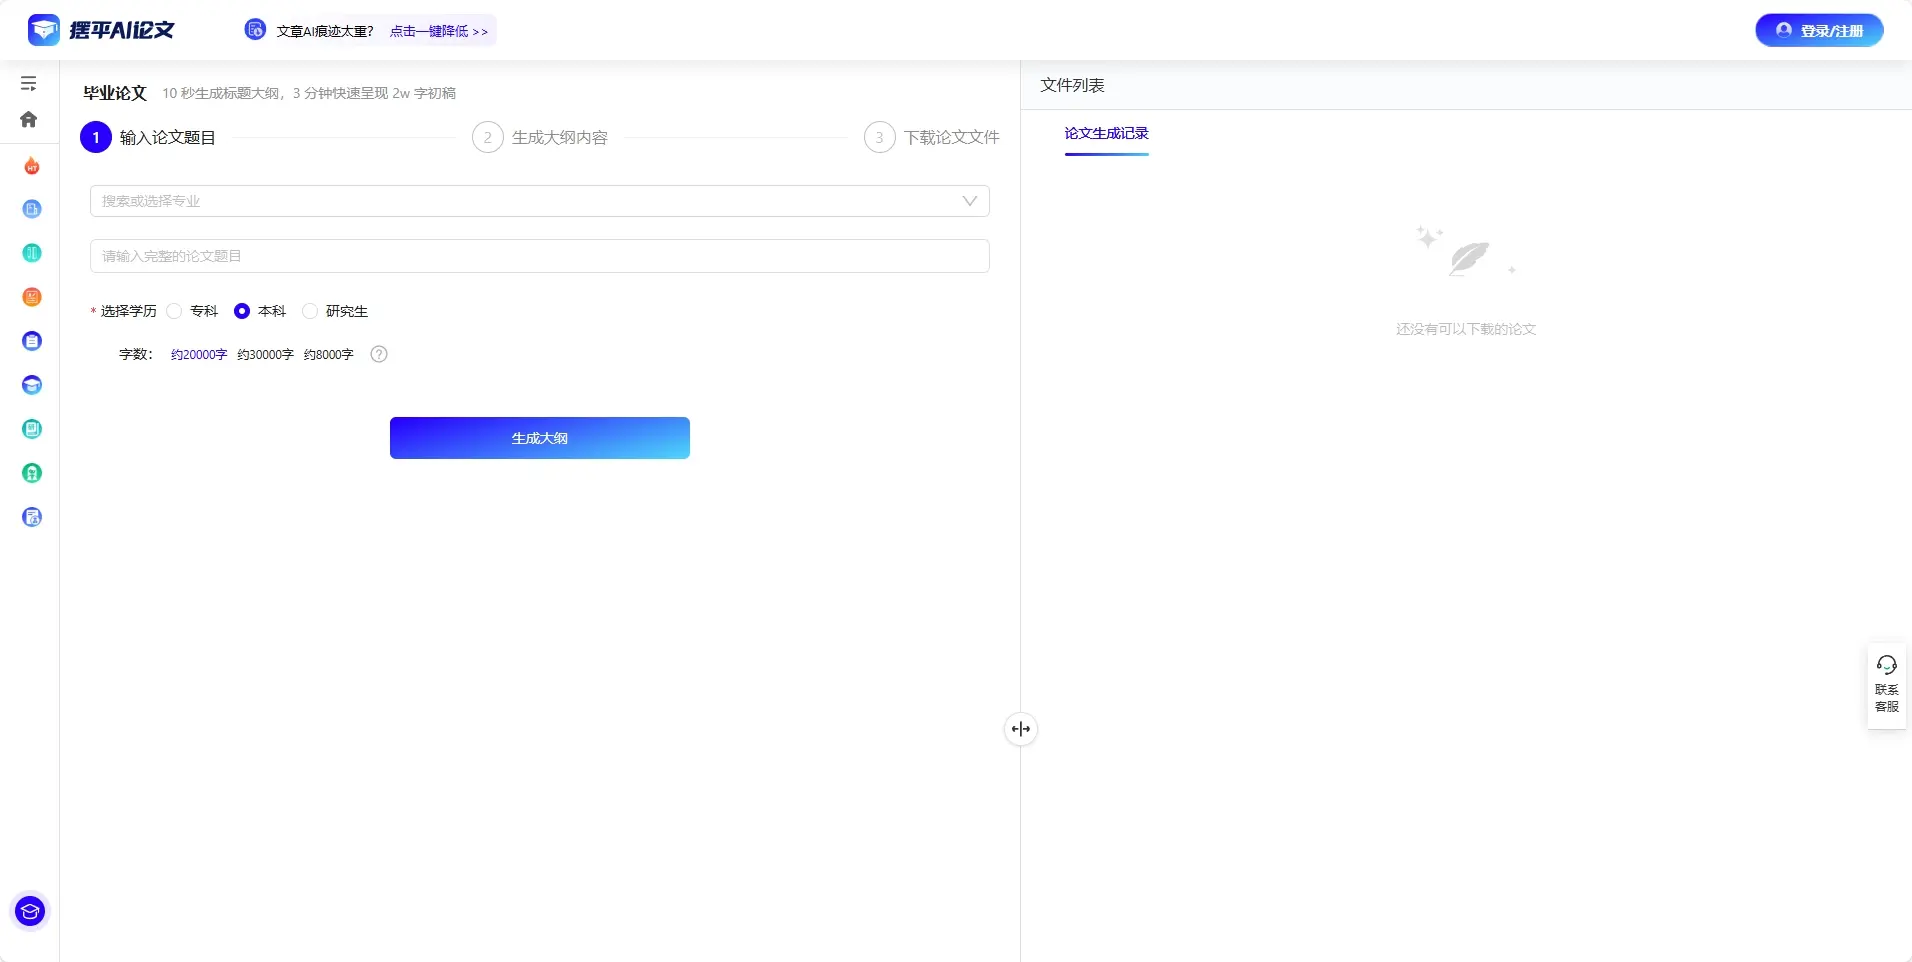Click the orange presentation icon in sidebar
The image size is (1912, 962).
tap(32, 297)
